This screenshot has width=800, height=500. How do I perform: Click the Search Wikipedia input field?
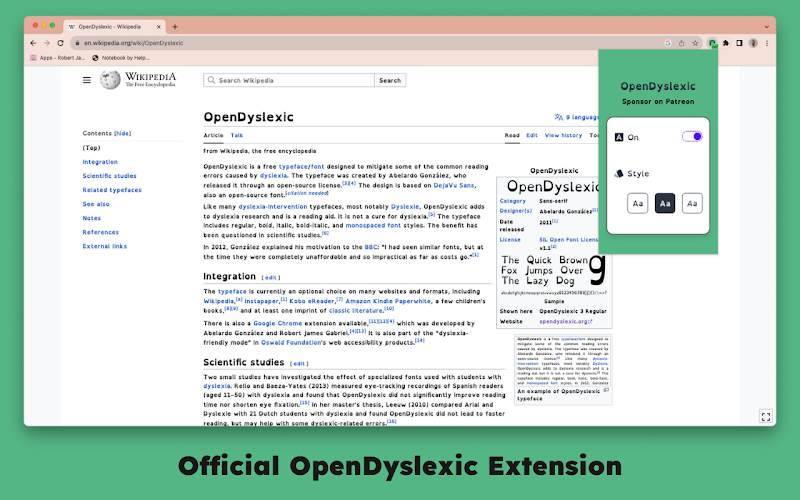(289, 80)
